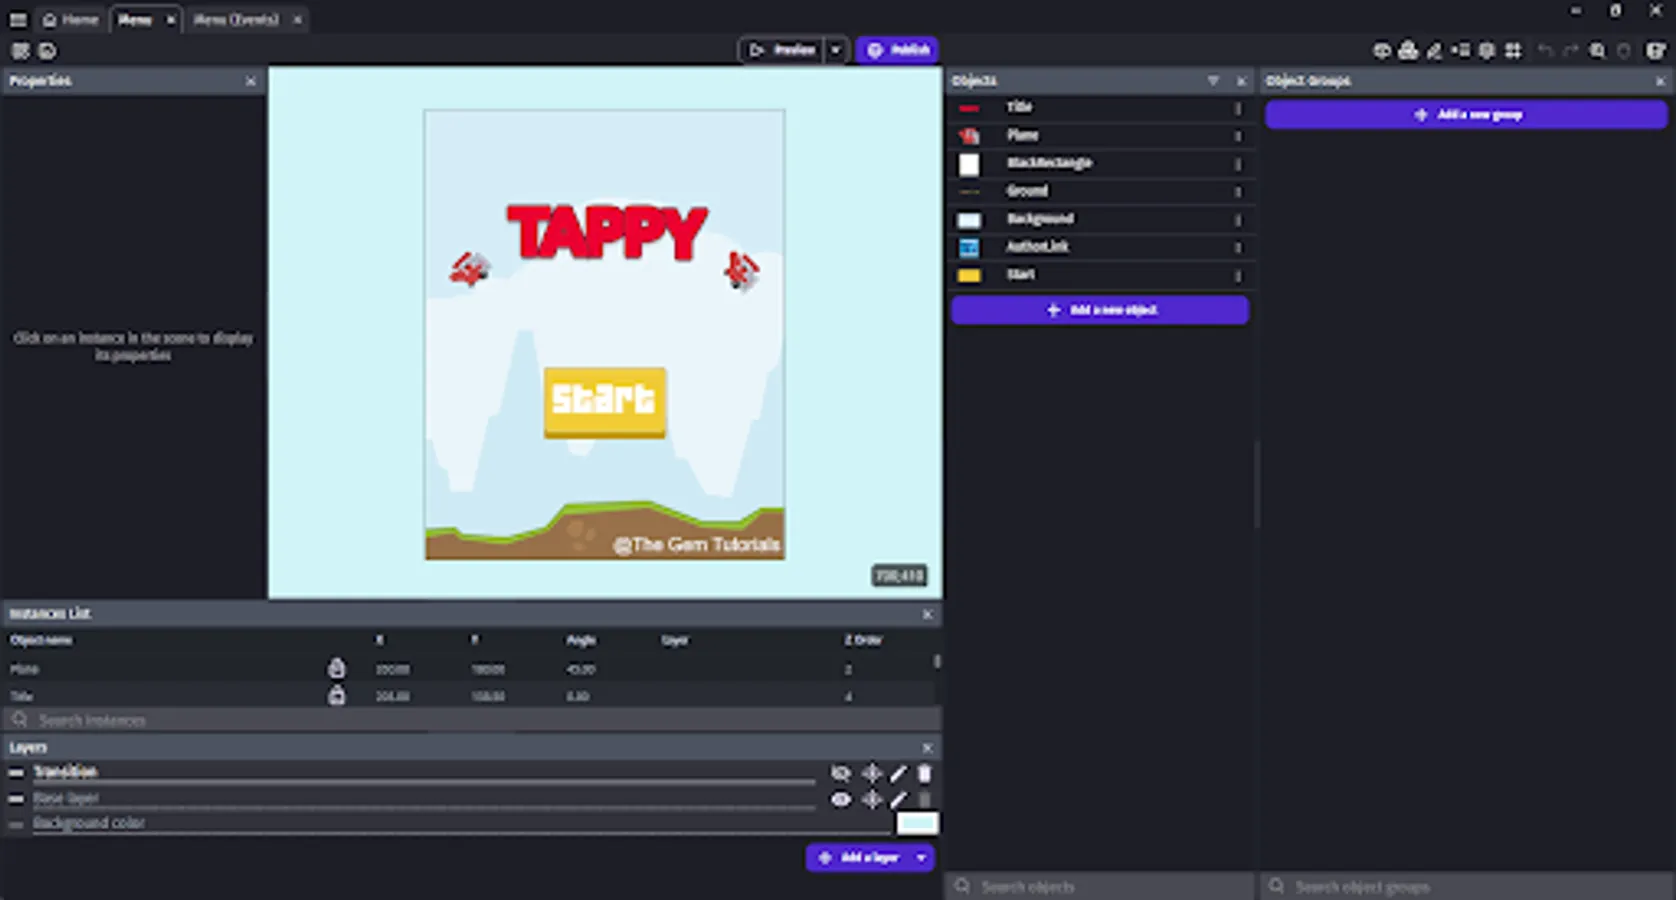This screenshot has width=1676, height=900.
Task: Click the Publish button
Action: click(x=897, y=50)
